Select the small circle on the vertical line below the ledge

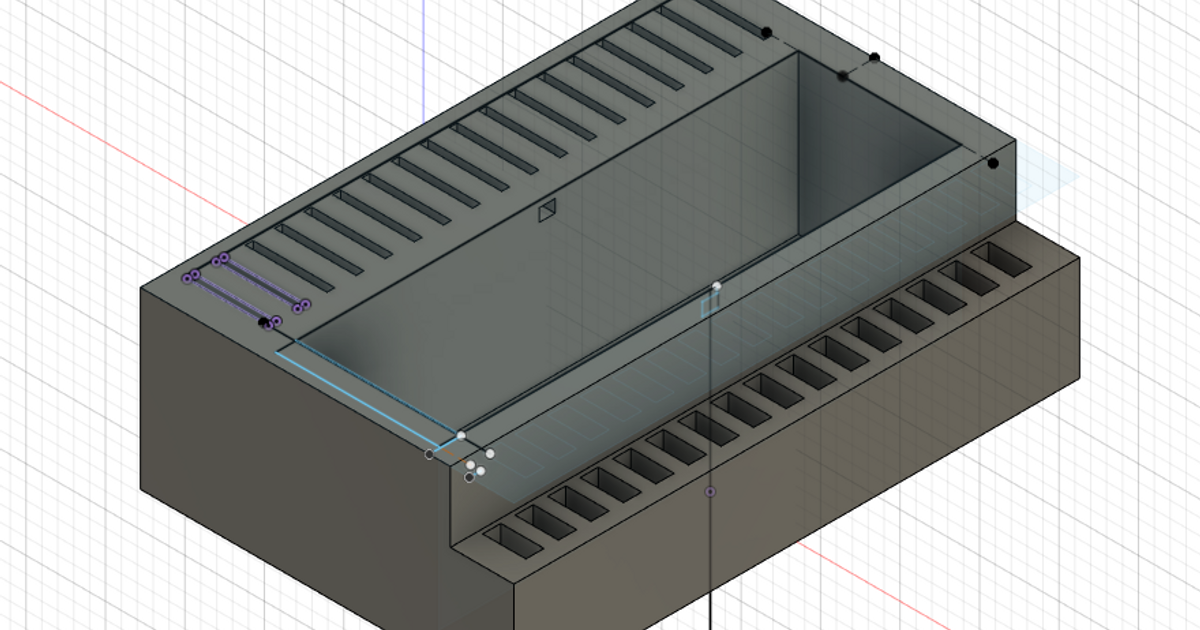710,492
